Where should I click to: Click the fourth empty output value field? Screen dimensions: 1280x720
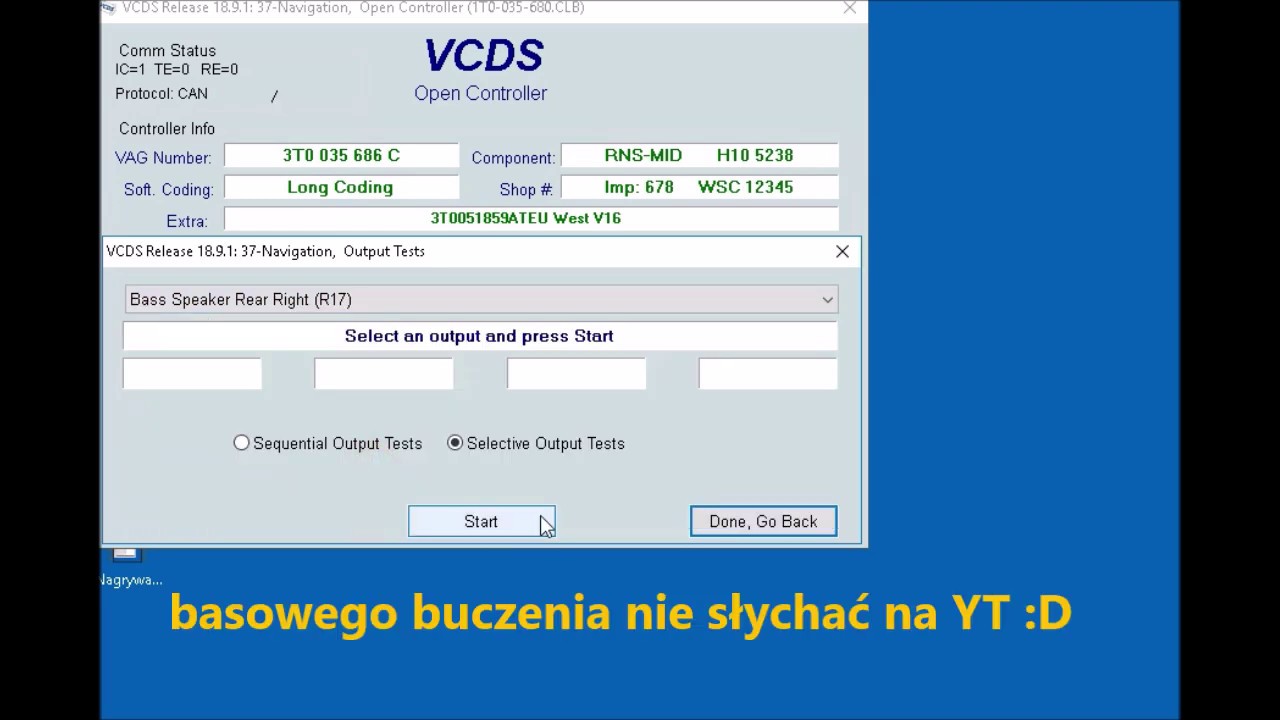768,374
